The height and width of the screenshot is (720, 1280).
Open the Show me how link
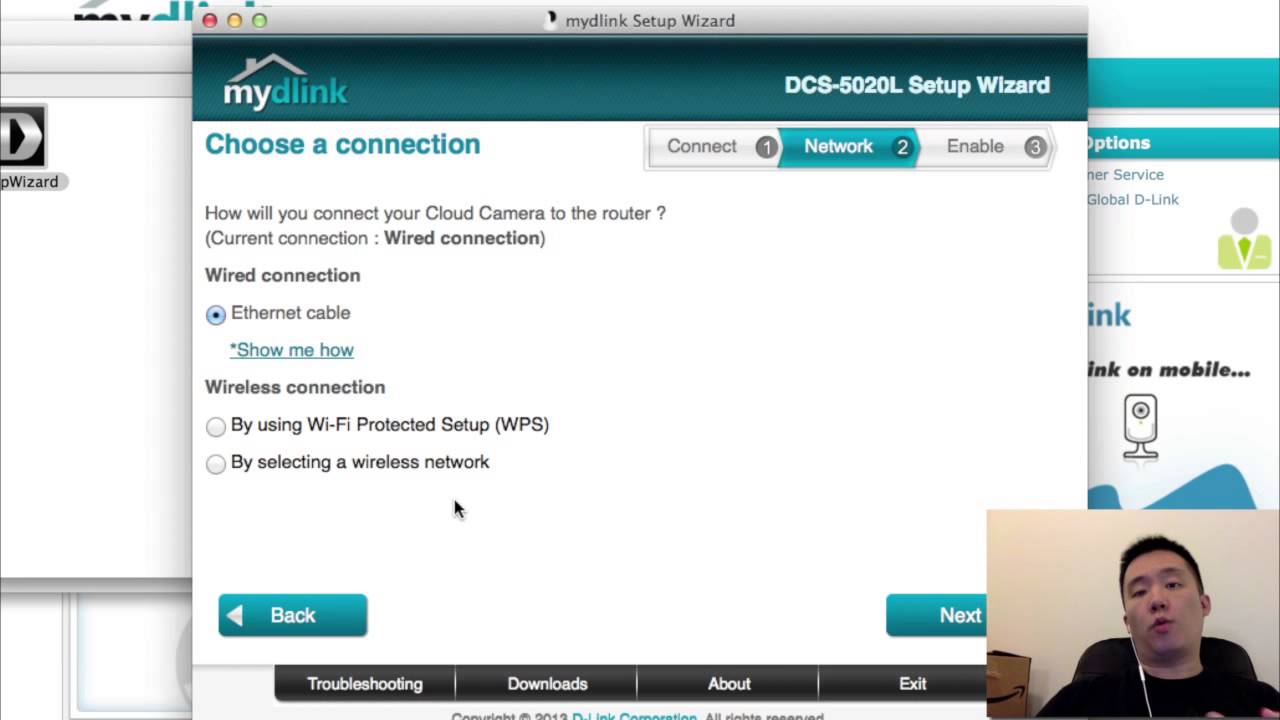pyautogui.click(x=292, y=350)
